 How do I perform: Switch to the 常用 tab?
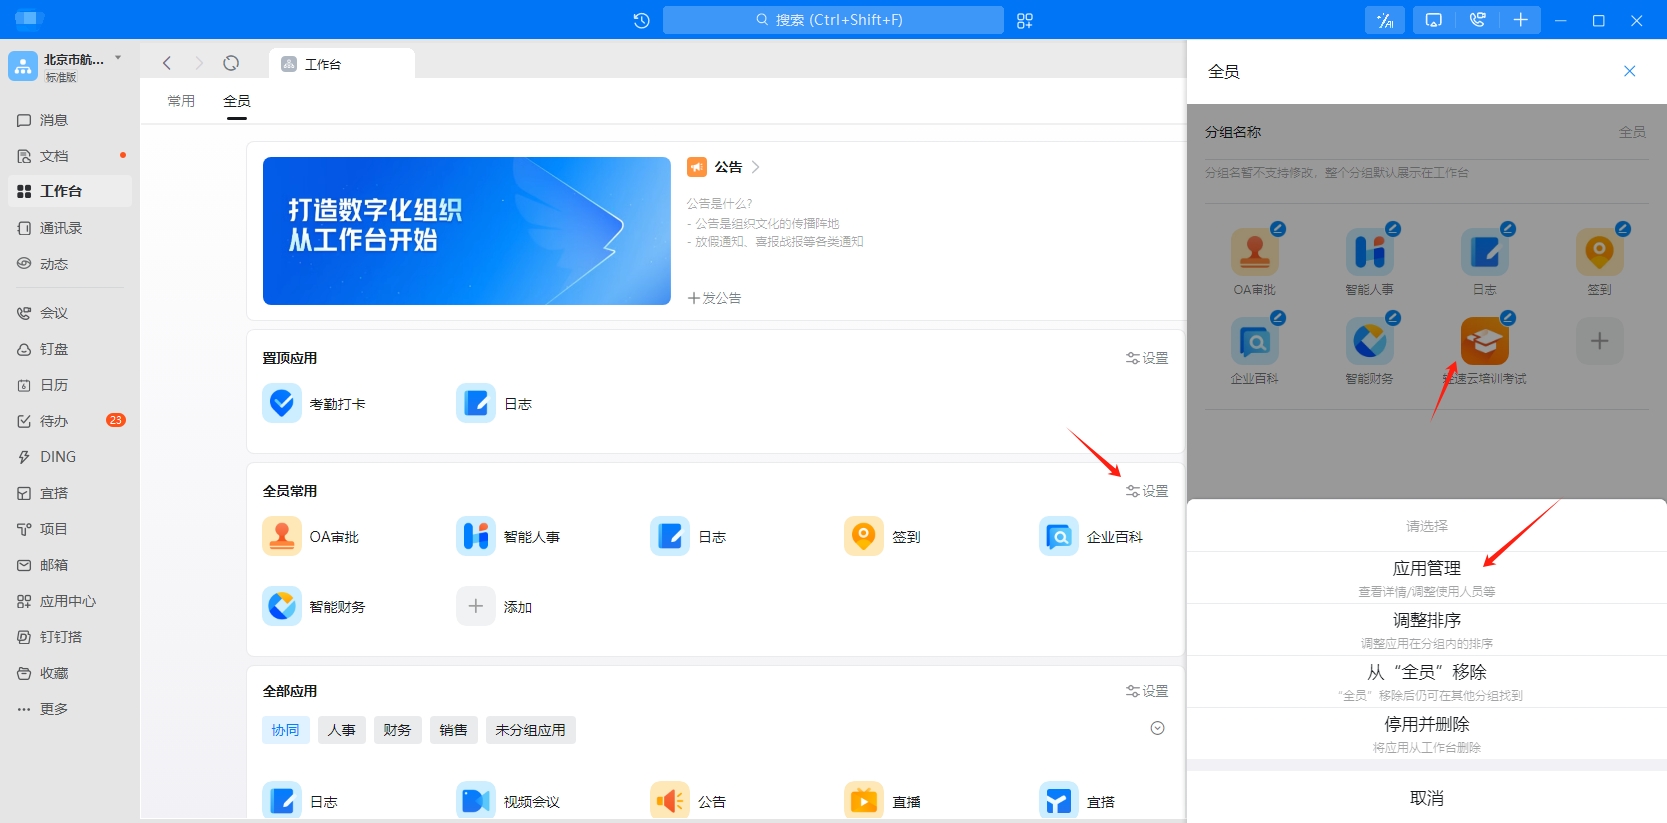181,101
